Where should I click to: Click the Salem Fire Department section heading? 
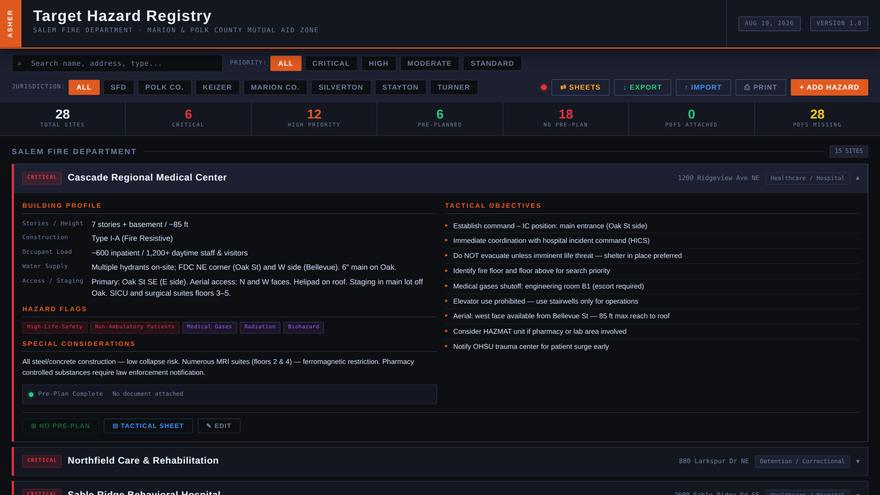pos(74,152)
